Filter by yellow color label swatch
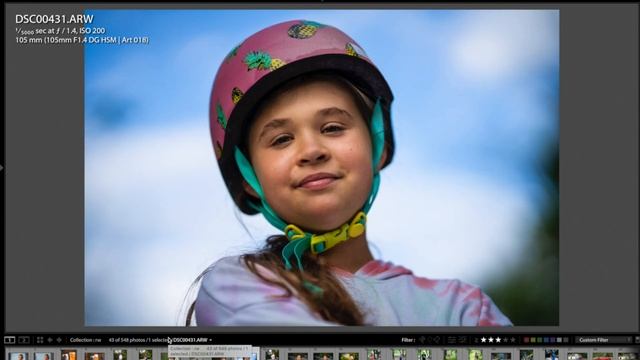The image size is (640, 360). click(533, 340)
